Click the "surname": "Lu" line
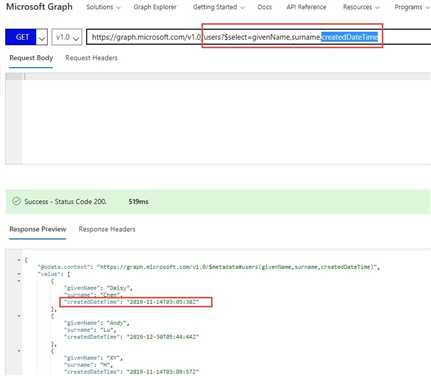 coord(90,330)
